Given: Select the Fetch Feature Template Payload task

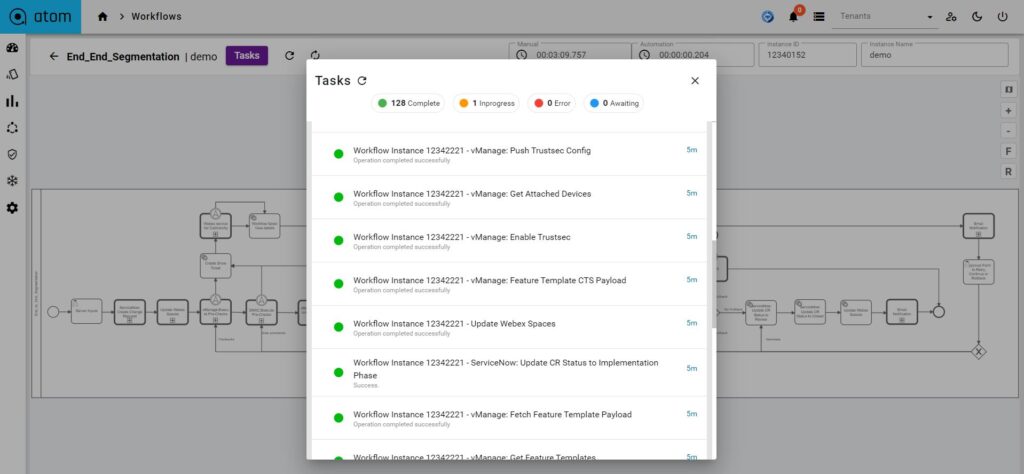Looking at the screenshot, I should (x=509, y=418).
